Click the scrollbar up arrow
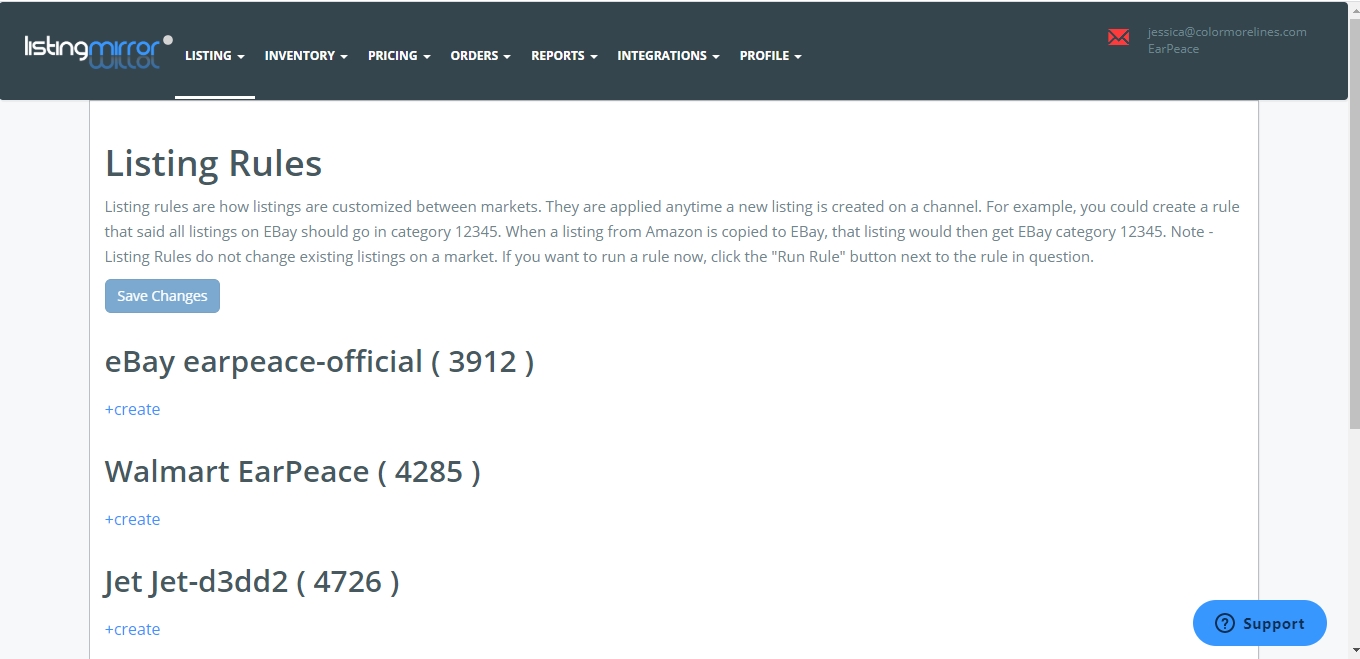Image resolution: width=1360 pixels, height=659 pixels. pyautogui.click(x=1353, y=8)
